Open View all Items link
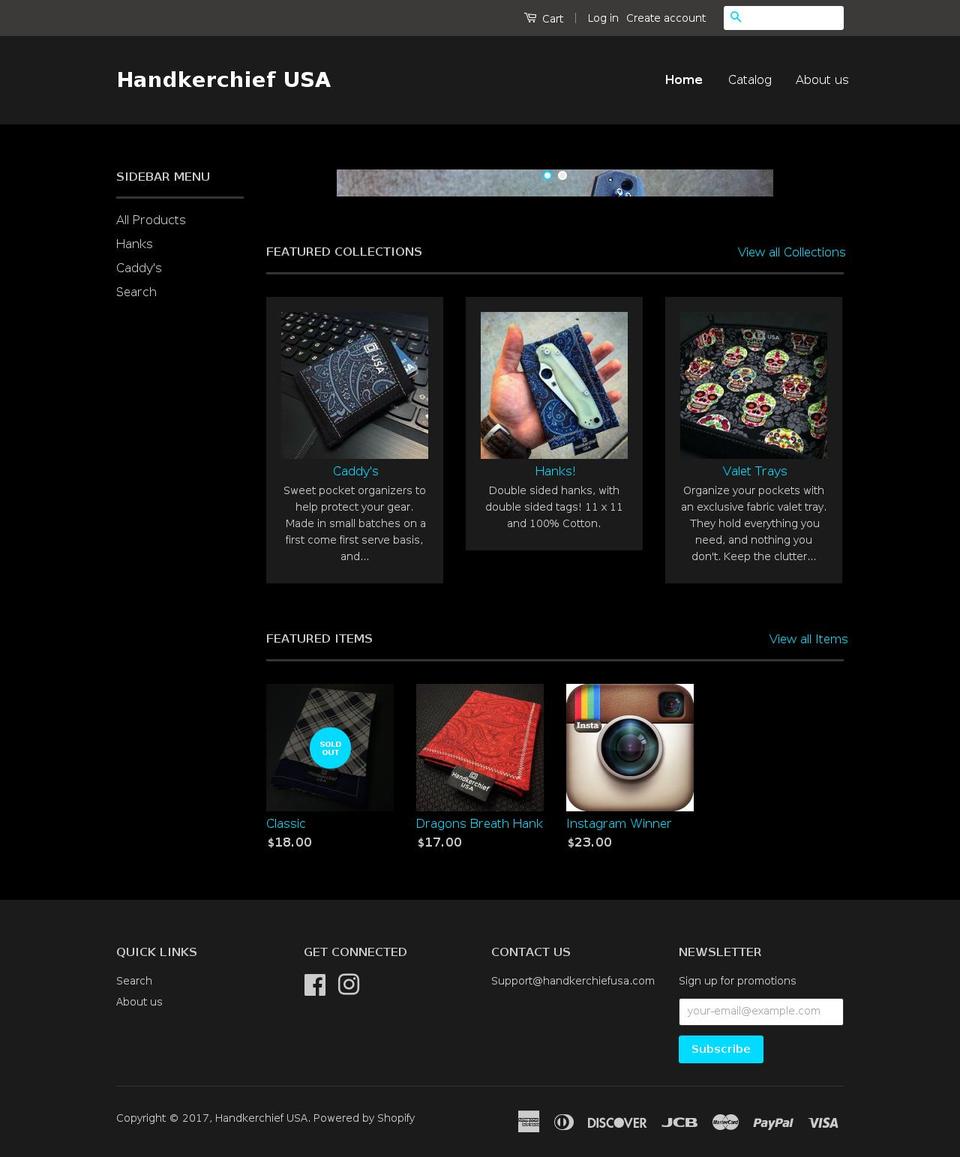This screenshot has width=960, height=1157. tap(808, 639)
